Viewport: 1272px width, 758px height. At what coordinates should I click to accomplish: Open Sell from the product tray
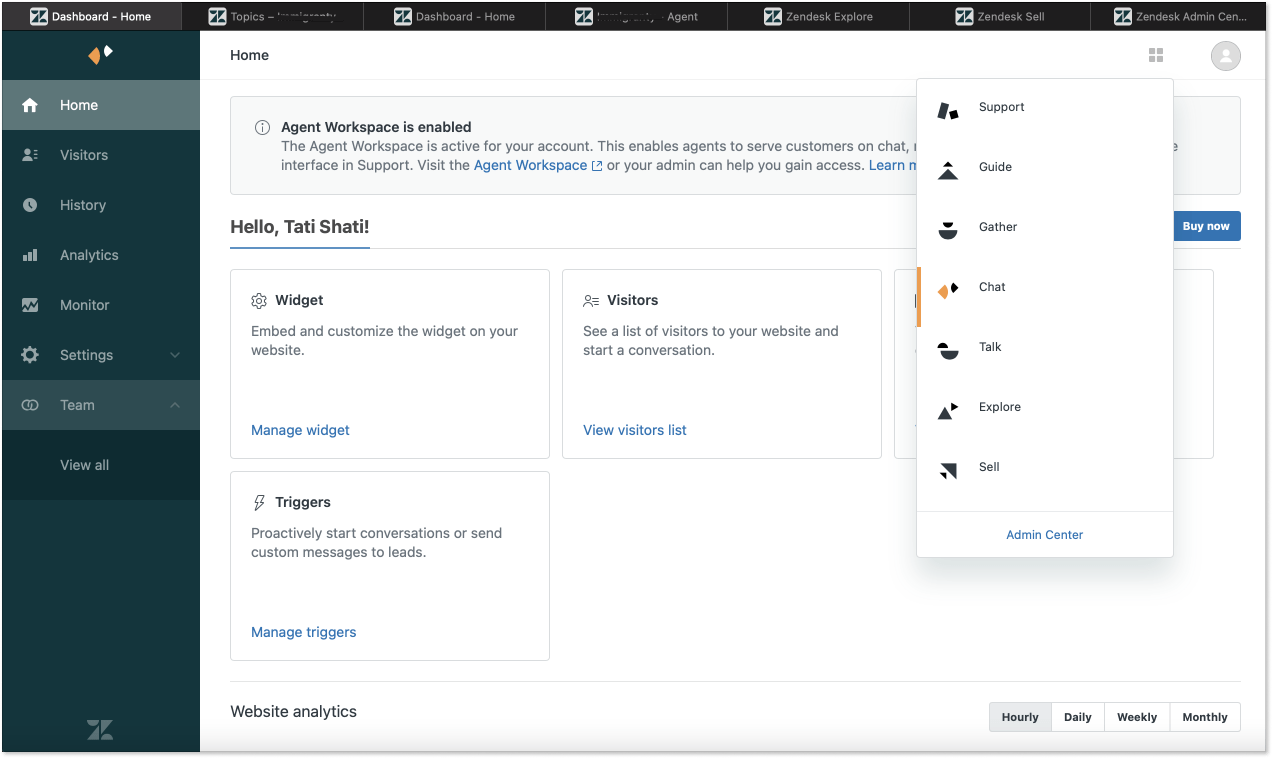coord(989,467)
